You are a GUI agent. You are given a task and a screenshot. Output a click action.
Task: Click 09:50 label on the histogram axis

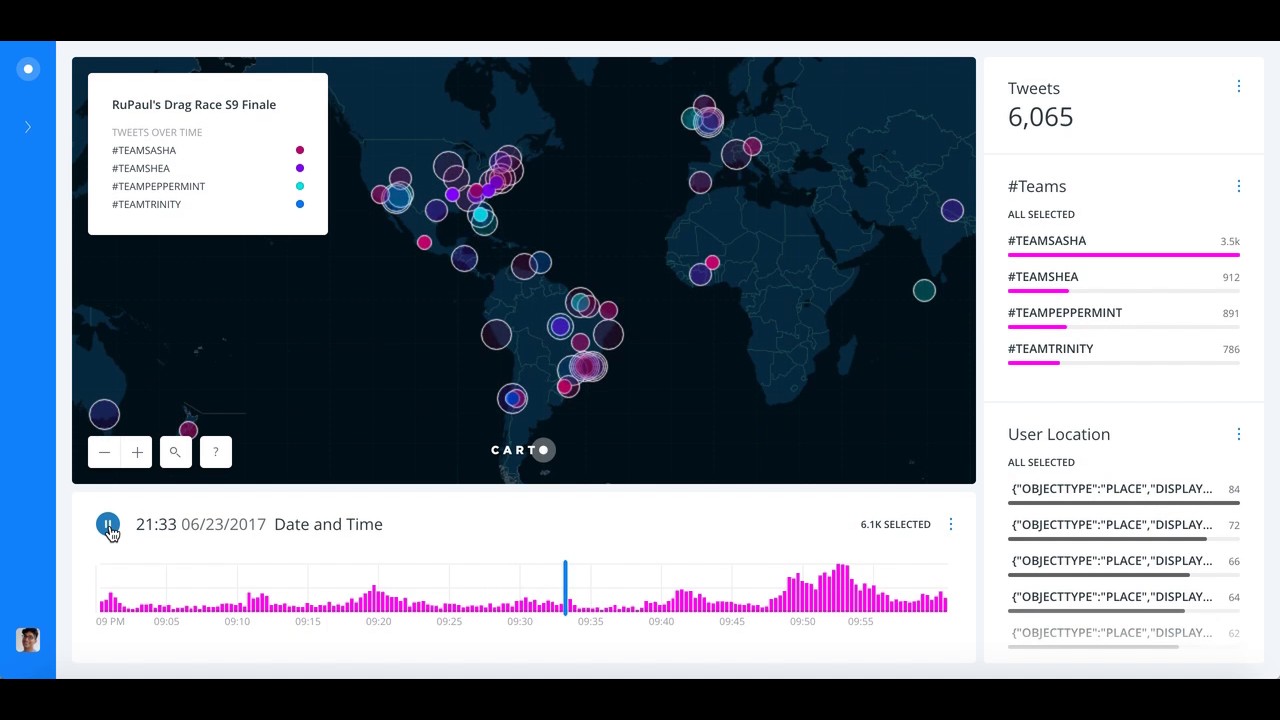pos(802,621)
